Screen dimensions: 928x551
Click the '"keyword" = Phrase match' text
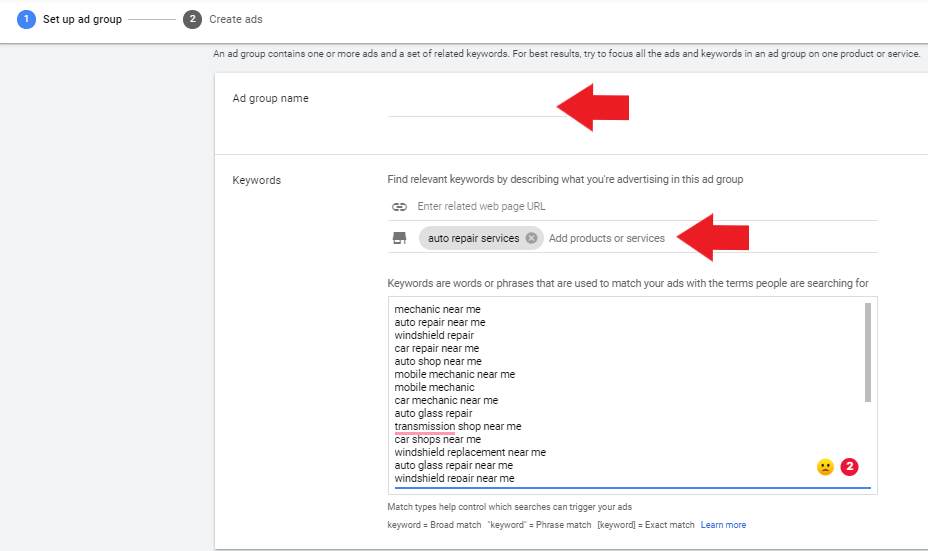539,525
